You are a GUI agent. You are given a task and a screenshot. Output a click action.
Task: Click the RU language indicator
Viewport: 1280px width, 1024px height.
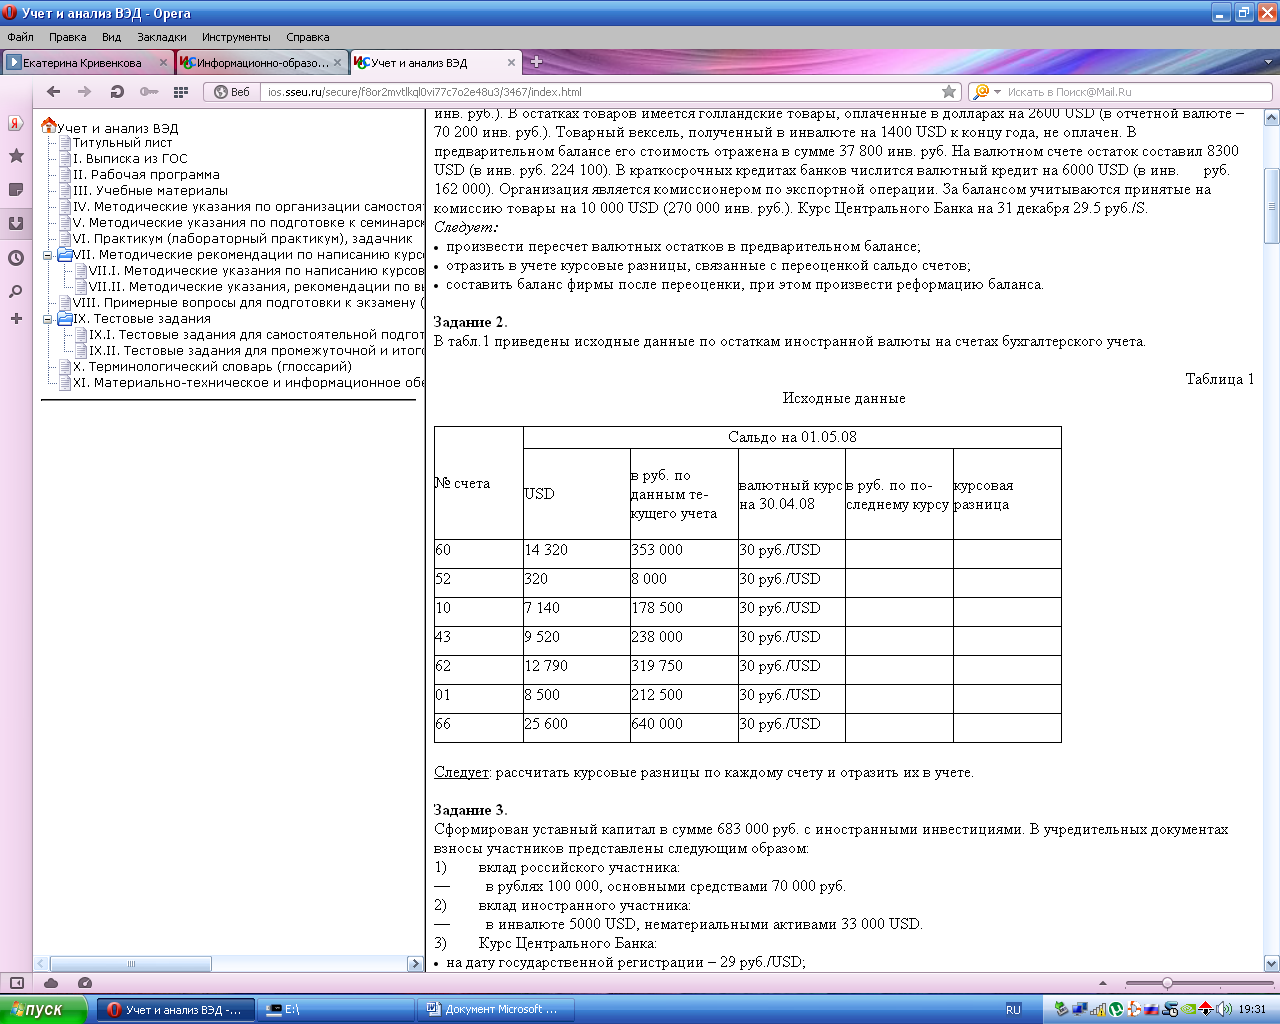coord(1013,1010)
